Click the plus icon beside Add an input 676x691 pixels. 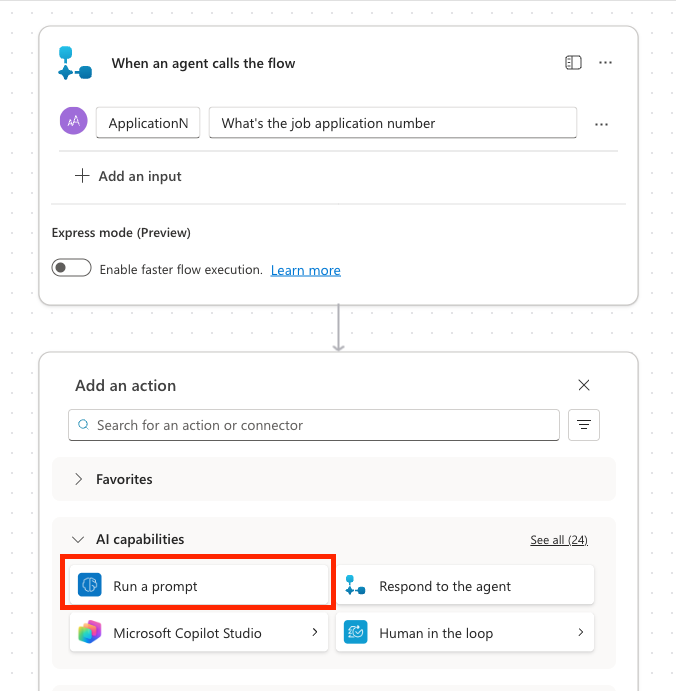coord(82,176)
